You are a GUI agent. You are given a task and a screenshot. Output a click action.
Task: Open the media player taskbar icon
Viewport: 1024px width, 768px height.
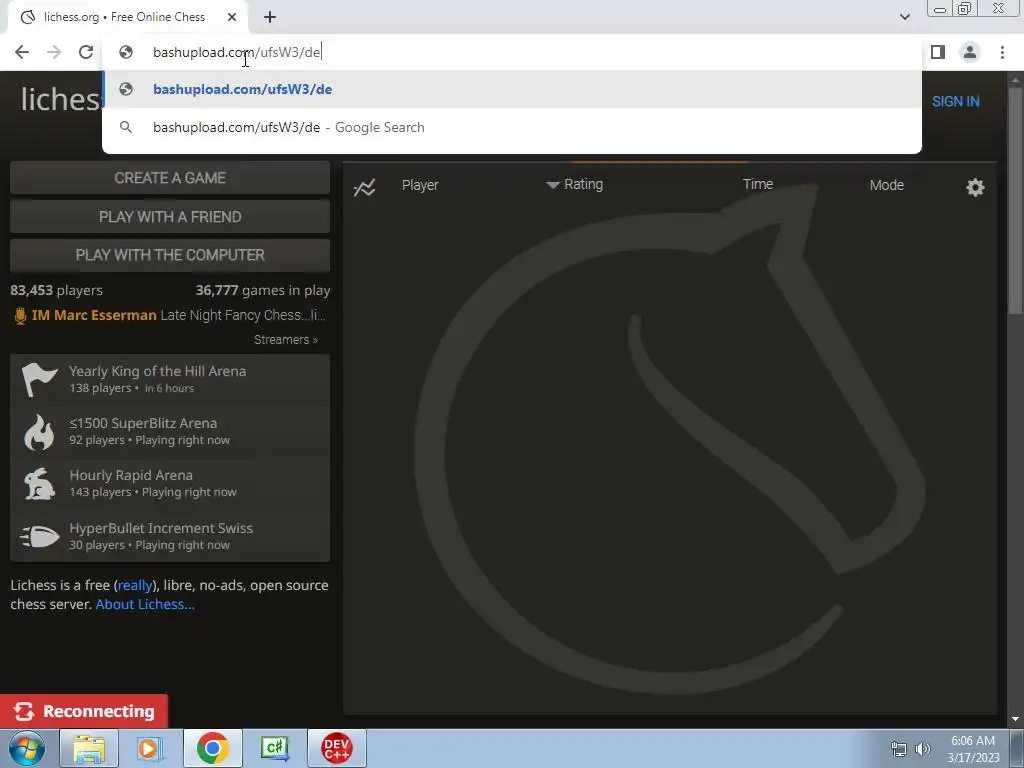150,748
